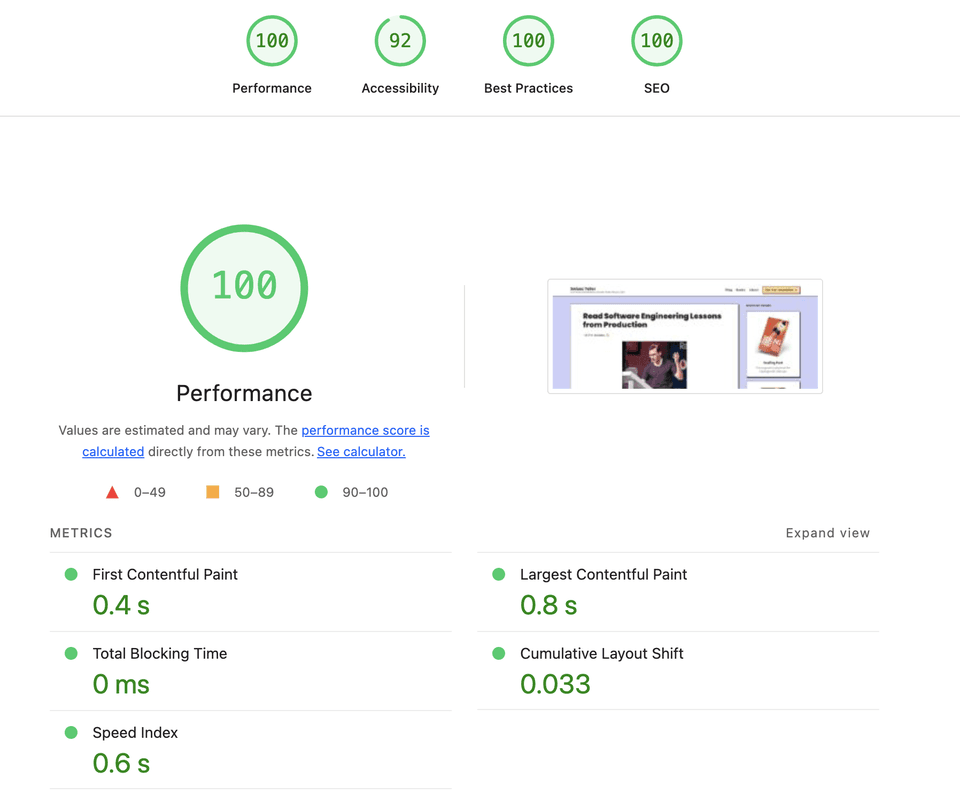Click the 0 ms value

121,684
